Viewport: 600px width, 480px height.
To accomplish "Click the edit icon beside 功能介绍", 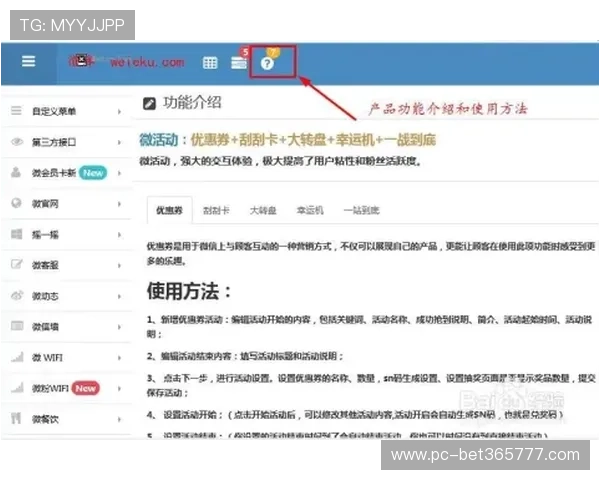I will coord(149,103).
